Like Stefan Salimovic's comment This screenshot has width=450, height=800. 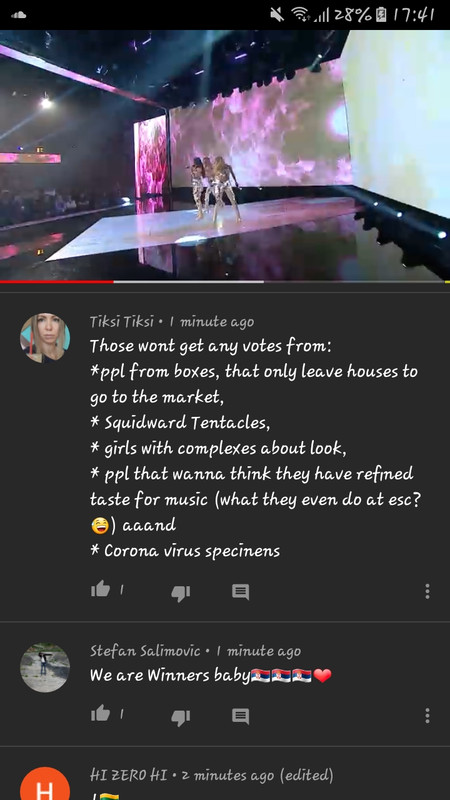pyautogui.click(x=101, y=714)
